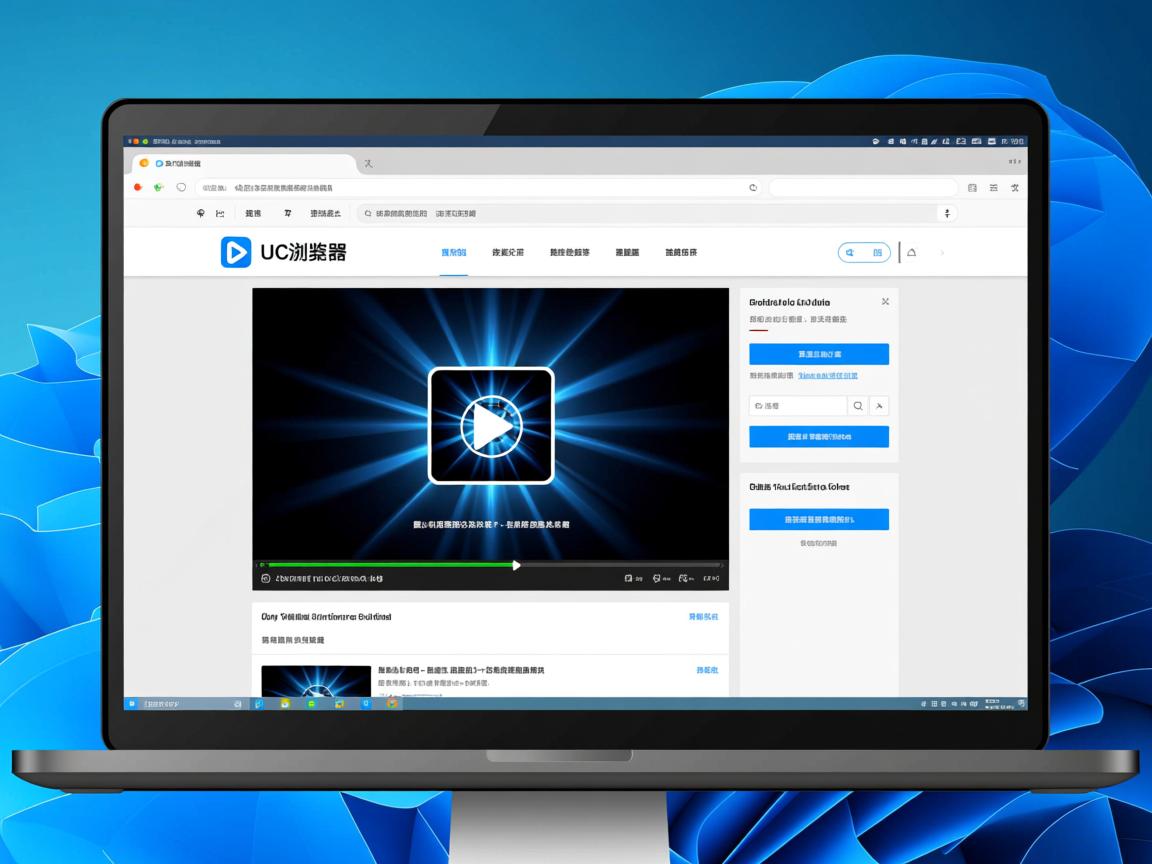Viewport: 1152px width, 864px height.
Task: Click the blue underlined link in sidebar
Action: (x=827, y=376)
